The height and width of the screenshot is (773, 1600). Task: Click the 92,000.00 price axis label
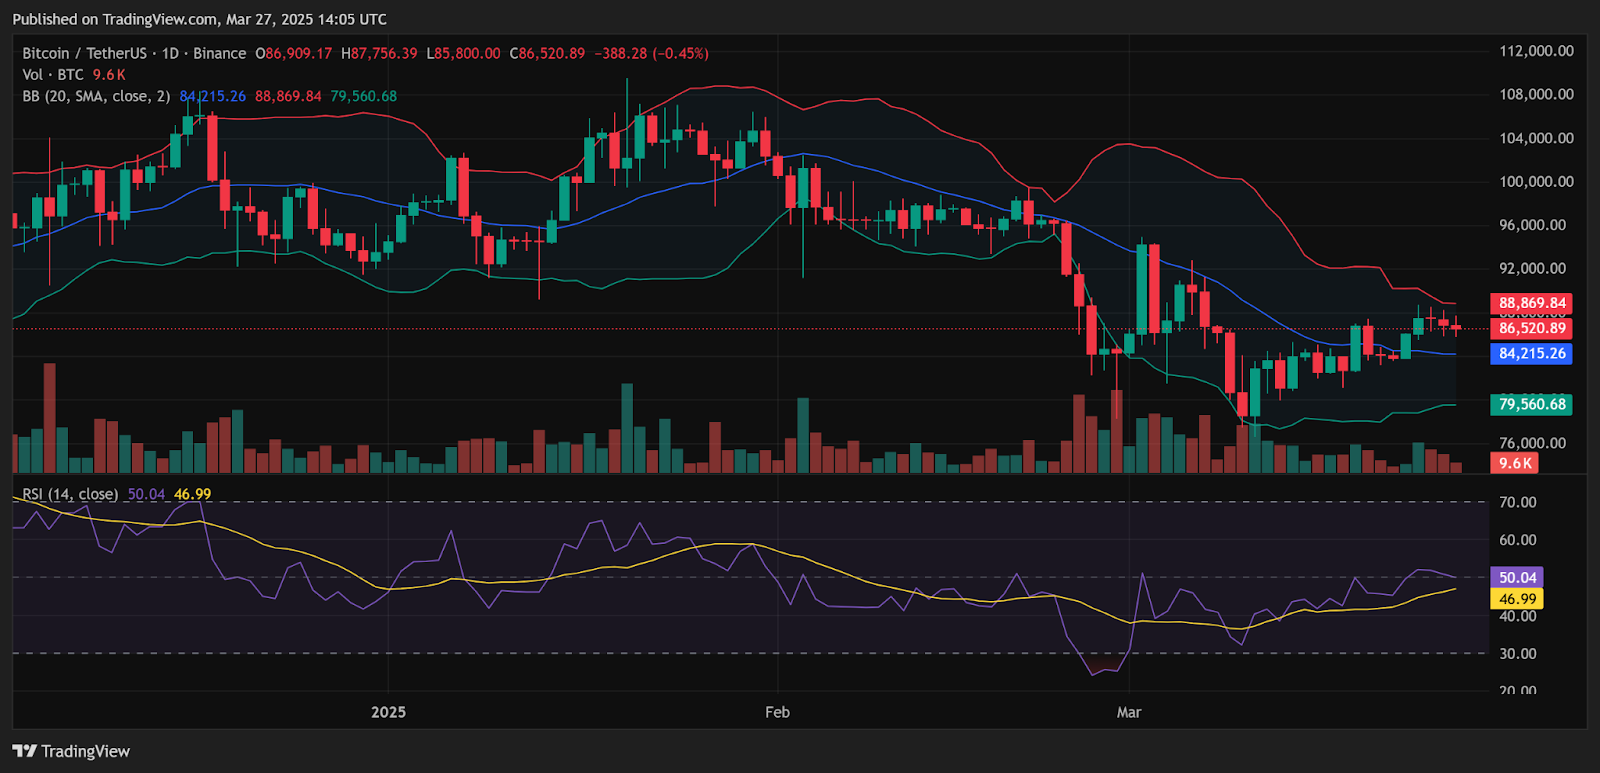click(1532, 268)
